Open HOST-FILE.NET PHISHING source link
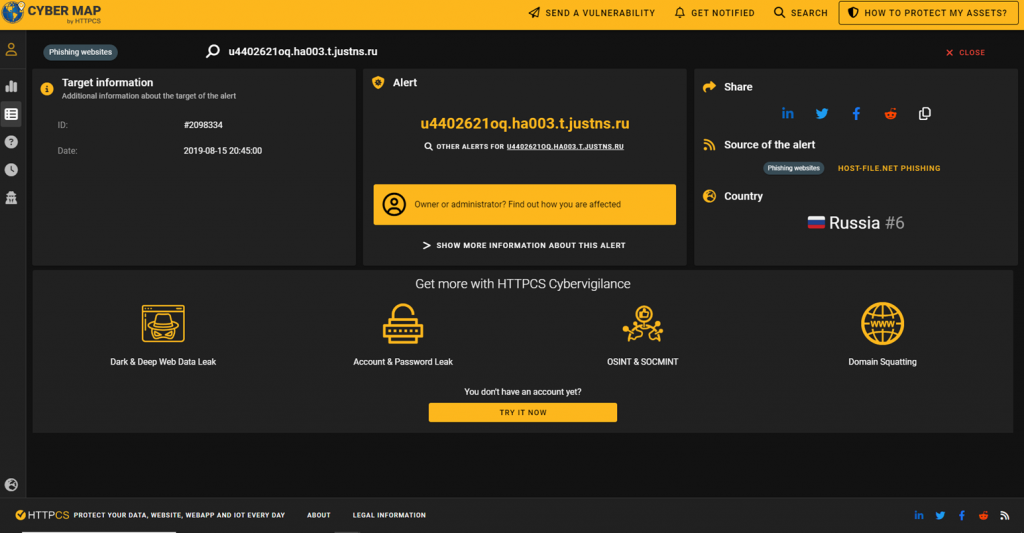Image resolution: width=1024 pixels, height=533 pixels. [x=889, y=168]
